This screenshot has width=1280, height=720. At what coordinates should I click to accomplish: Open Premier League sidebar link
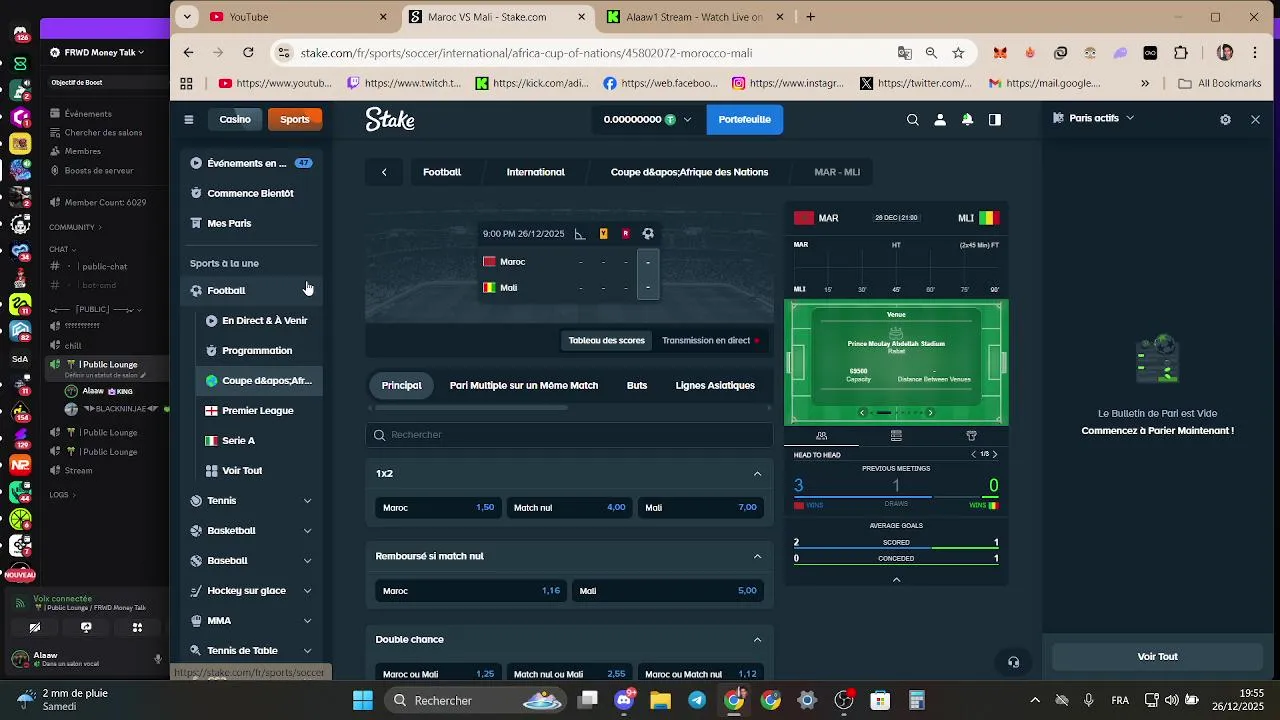258,411
